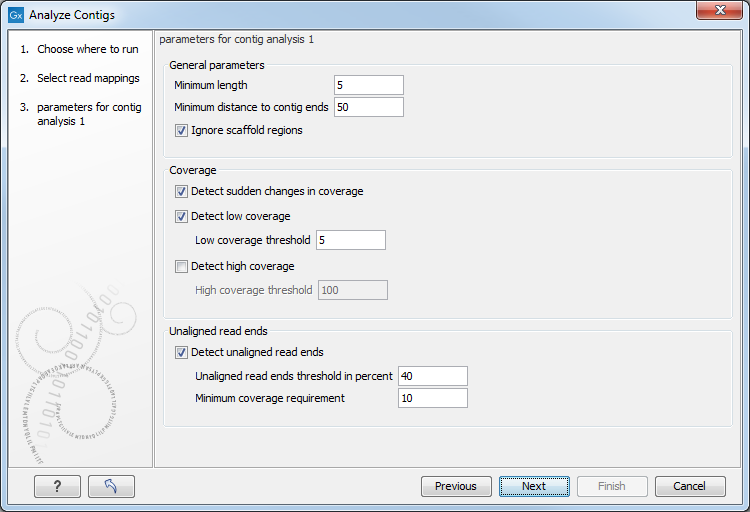This screenshot has width=750, height=512.
Task: Click the help question mark button
Action: pos(57,486)
